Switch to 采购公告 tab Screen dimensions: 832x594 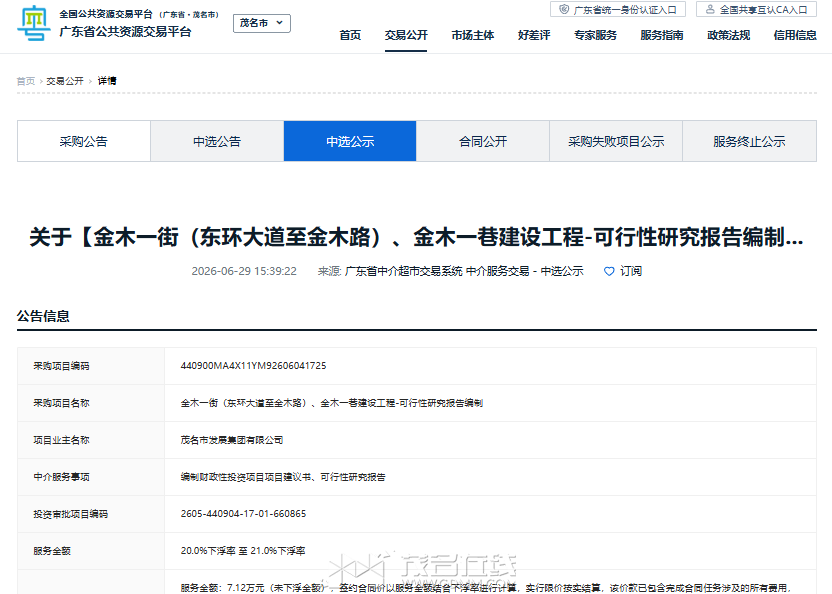tap(84, 141)
